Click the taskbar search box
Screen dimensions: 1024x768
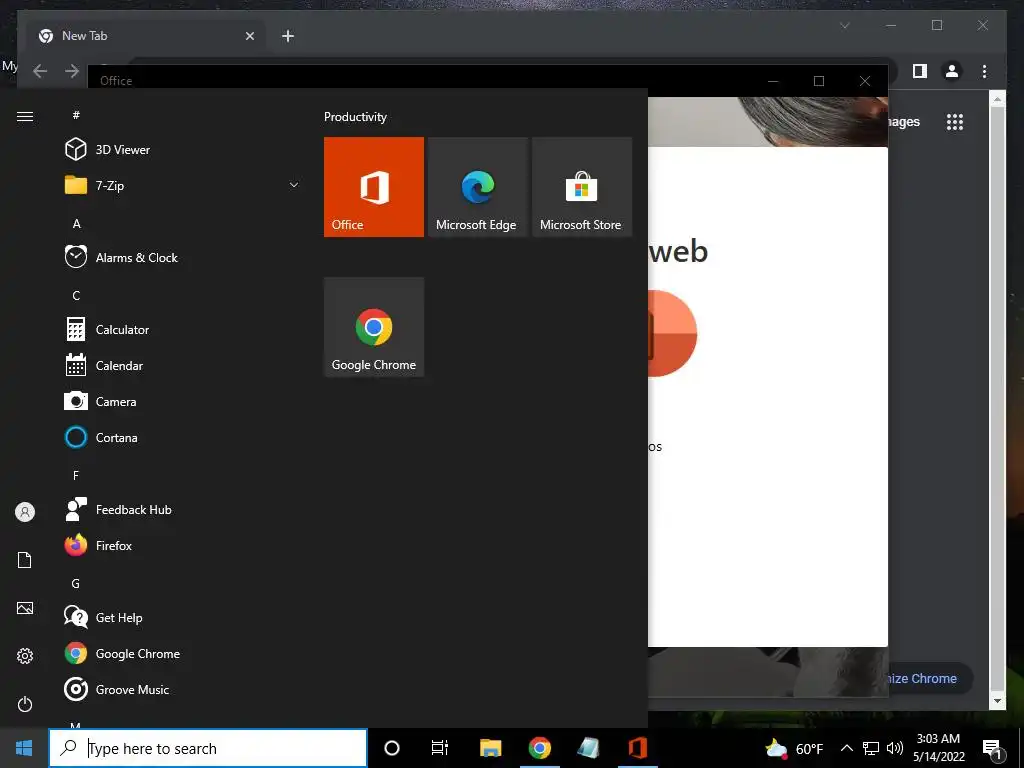[x=208, y=748]
